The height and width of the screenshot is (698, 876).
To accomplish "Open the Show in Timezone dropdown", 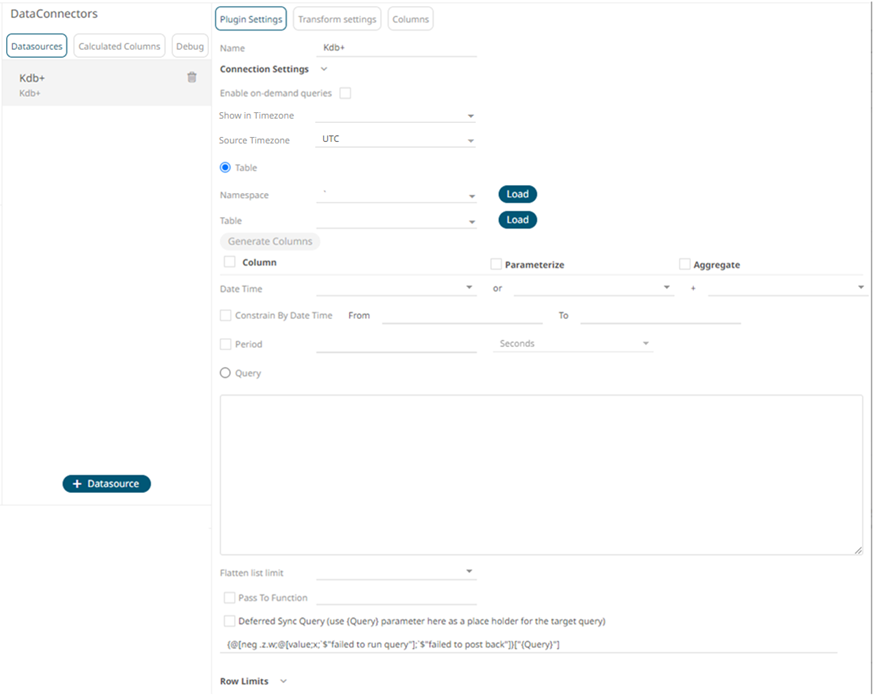I will [x=396, y=116].
